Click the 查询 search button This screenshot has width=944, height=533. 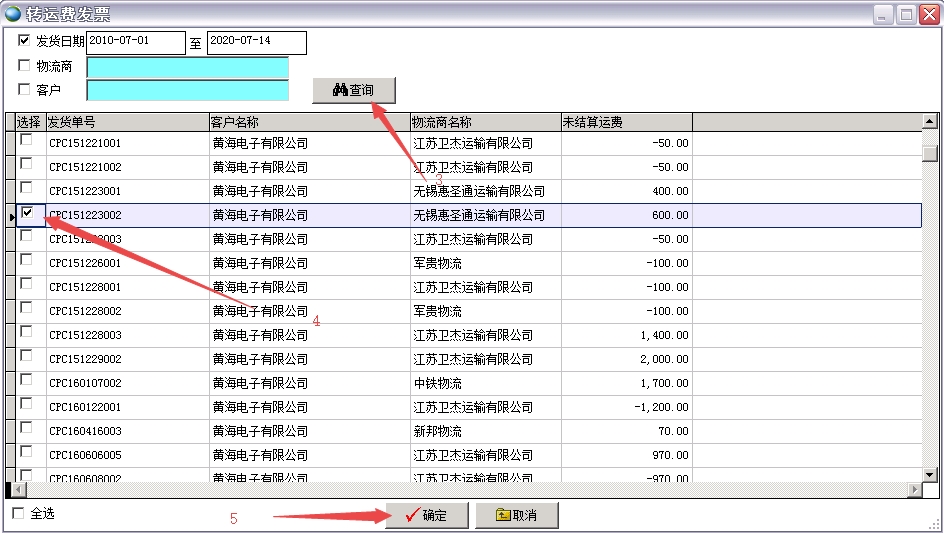pyautogui.click(x=354, y=90)
